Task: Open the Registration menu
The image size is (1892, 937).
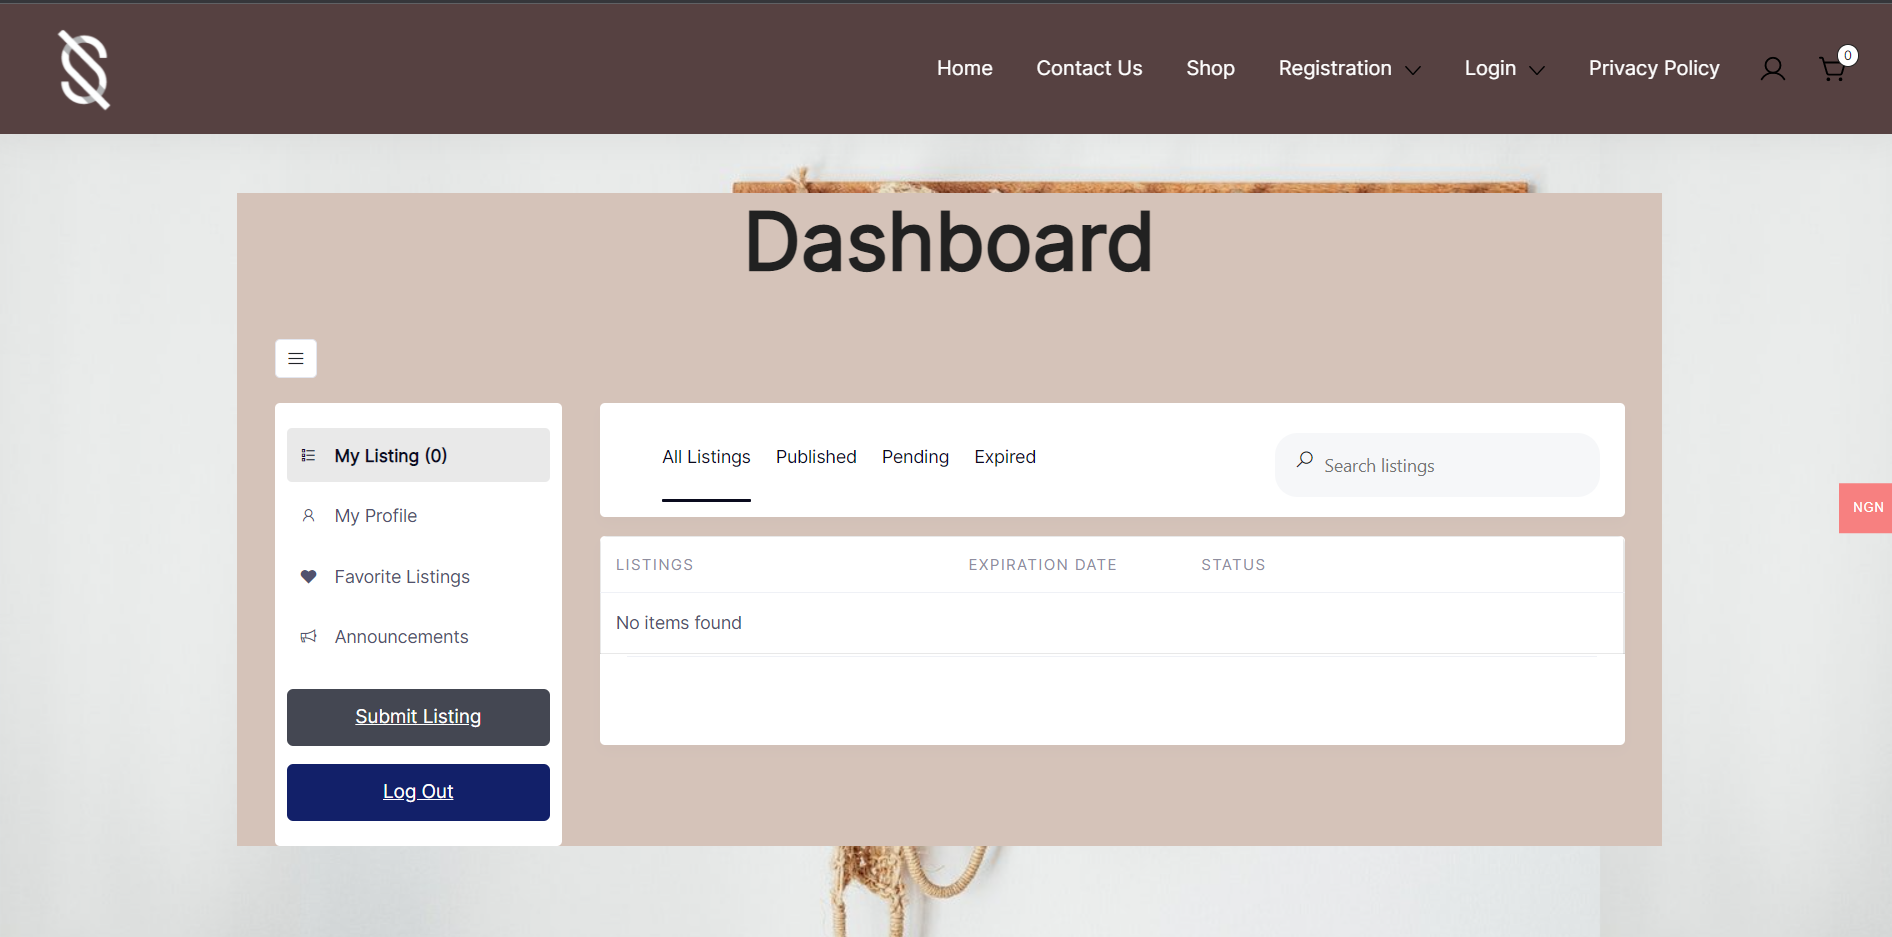Action: click(1335, 68)
